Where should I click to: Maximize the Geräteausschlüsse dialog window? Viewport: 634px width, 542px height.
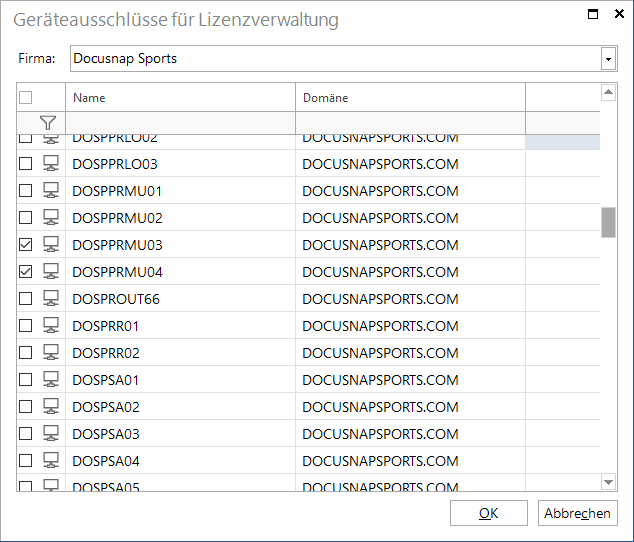[x=593, y=14]
